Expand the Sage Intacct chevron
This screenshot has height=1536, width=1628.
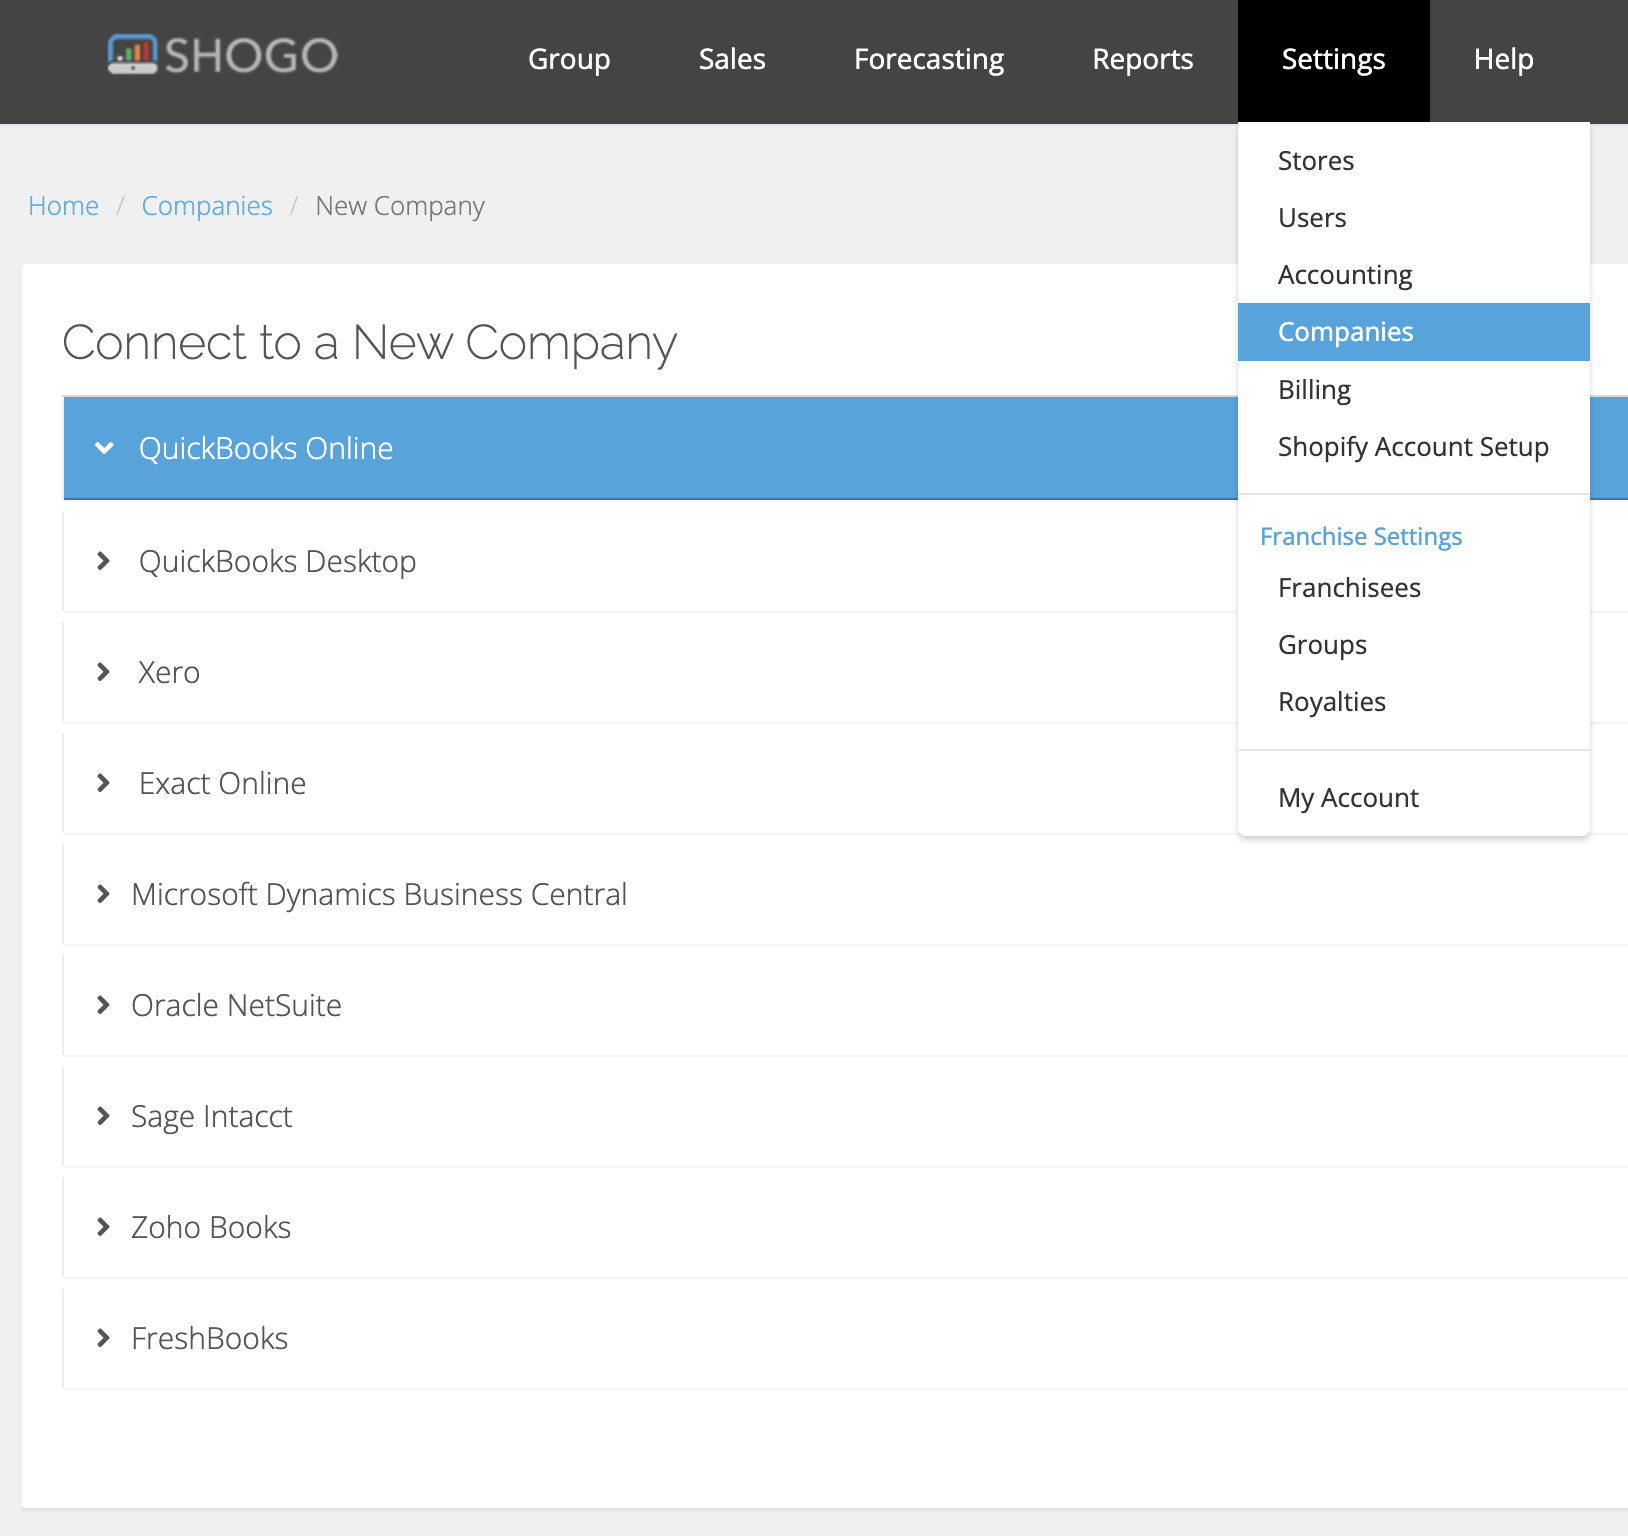pos(103,1116)
